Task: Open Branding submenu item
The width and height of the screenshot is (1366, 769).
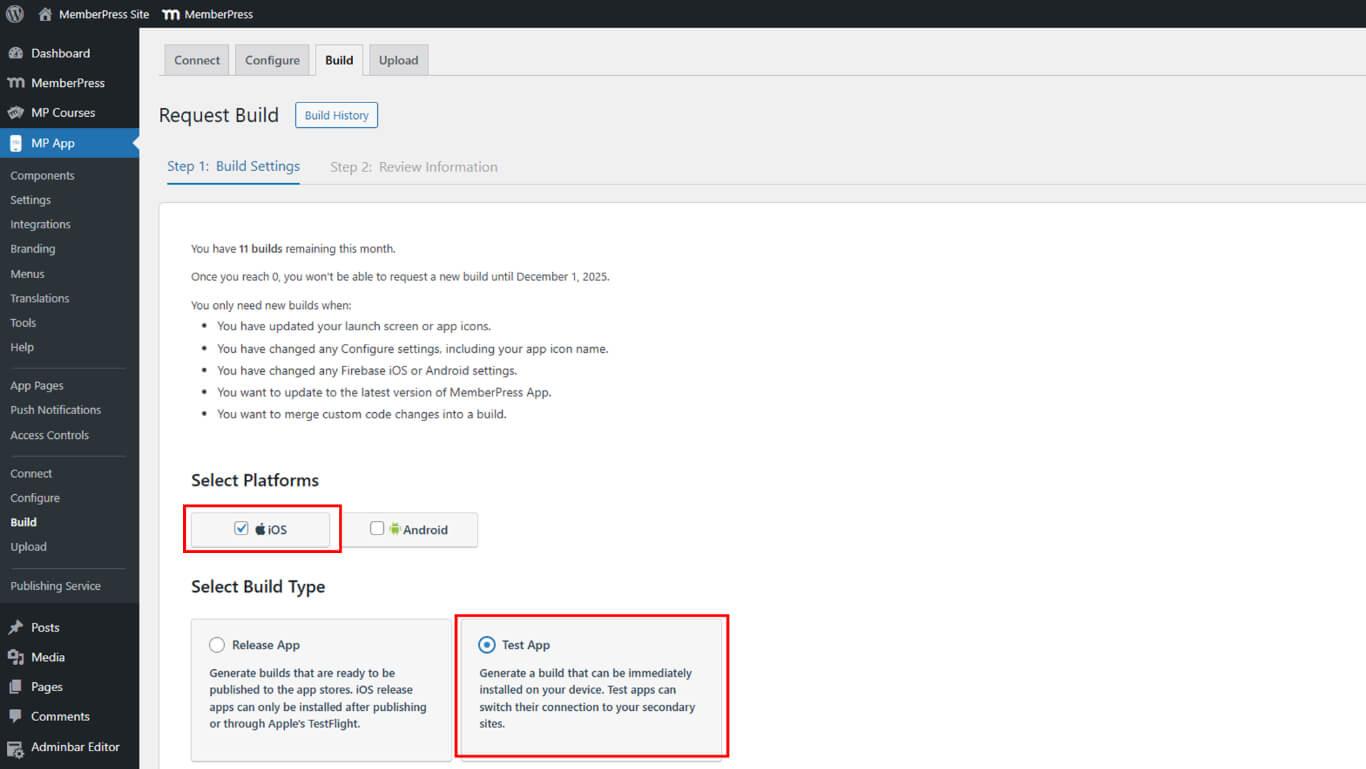Action: [33, 249]
